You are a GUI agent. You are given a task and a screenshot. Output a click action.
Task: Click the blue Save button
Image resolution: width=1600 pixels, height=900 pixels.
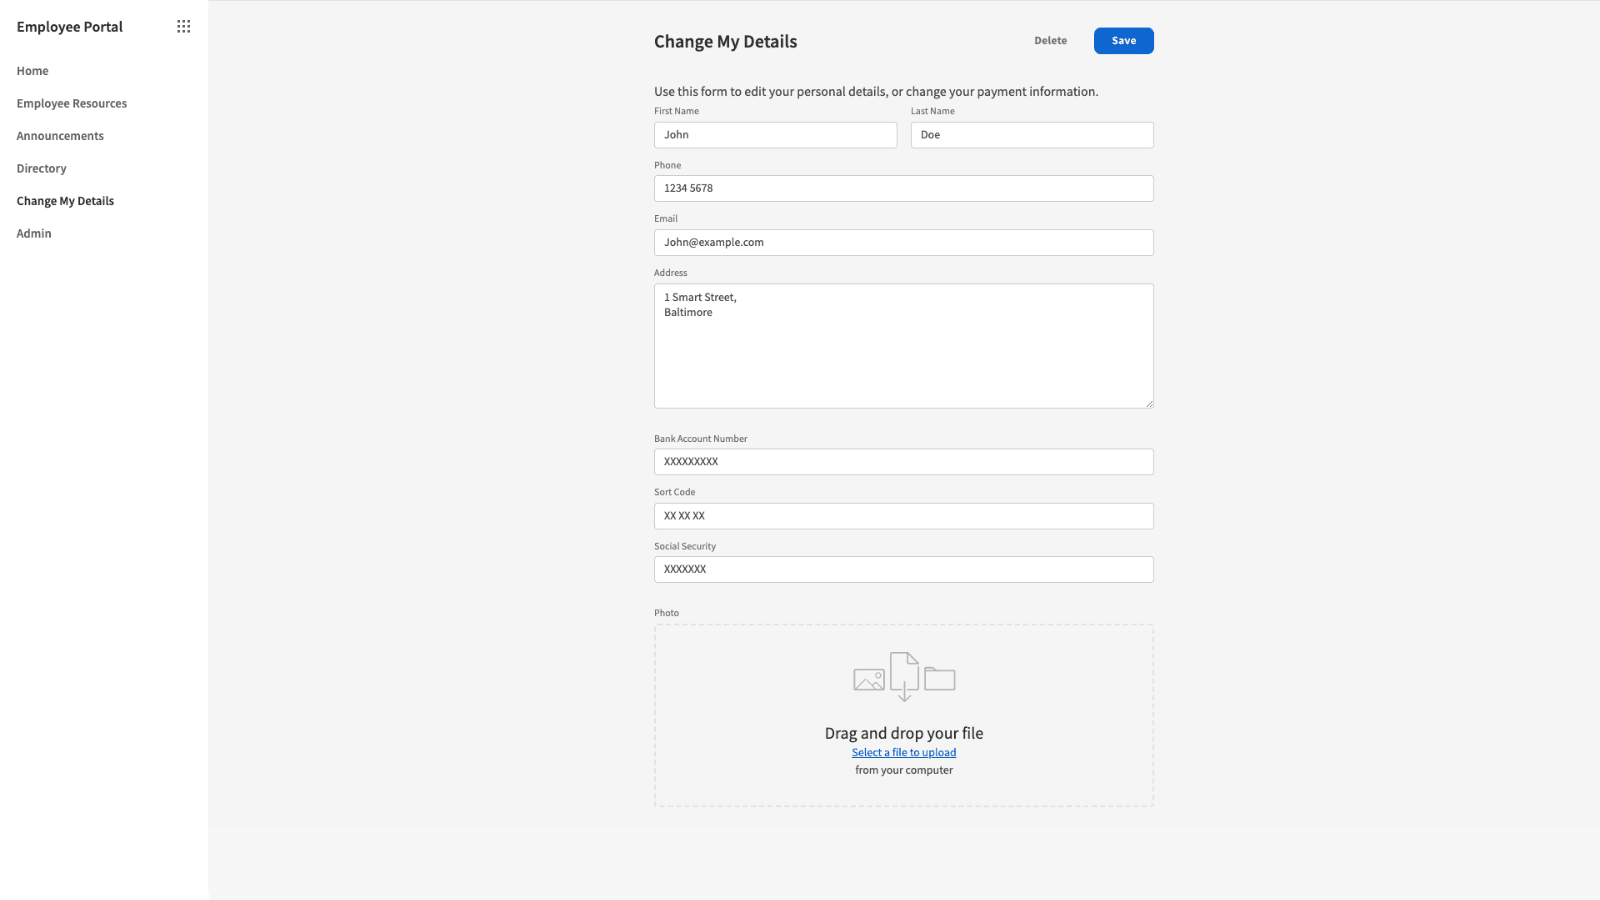click(x=1124, y=41)
